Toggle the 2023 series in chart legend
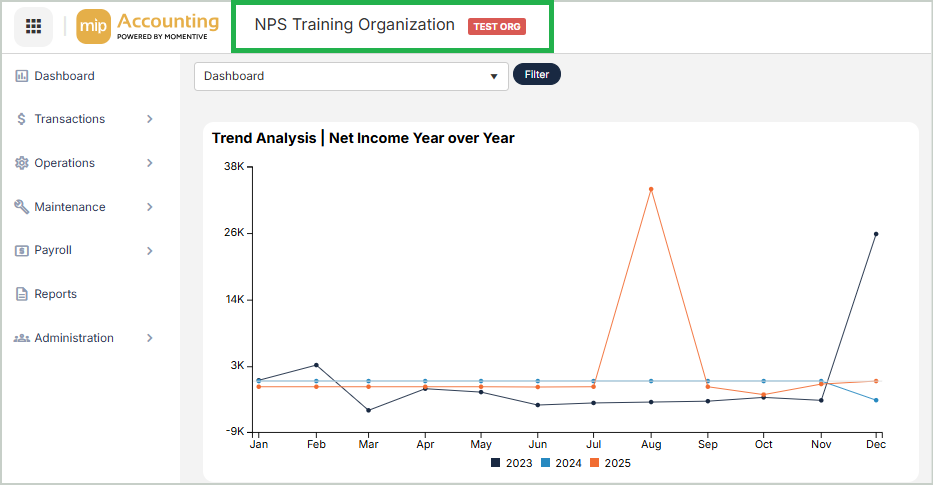 pyautogui.click(x=511, y=463)
